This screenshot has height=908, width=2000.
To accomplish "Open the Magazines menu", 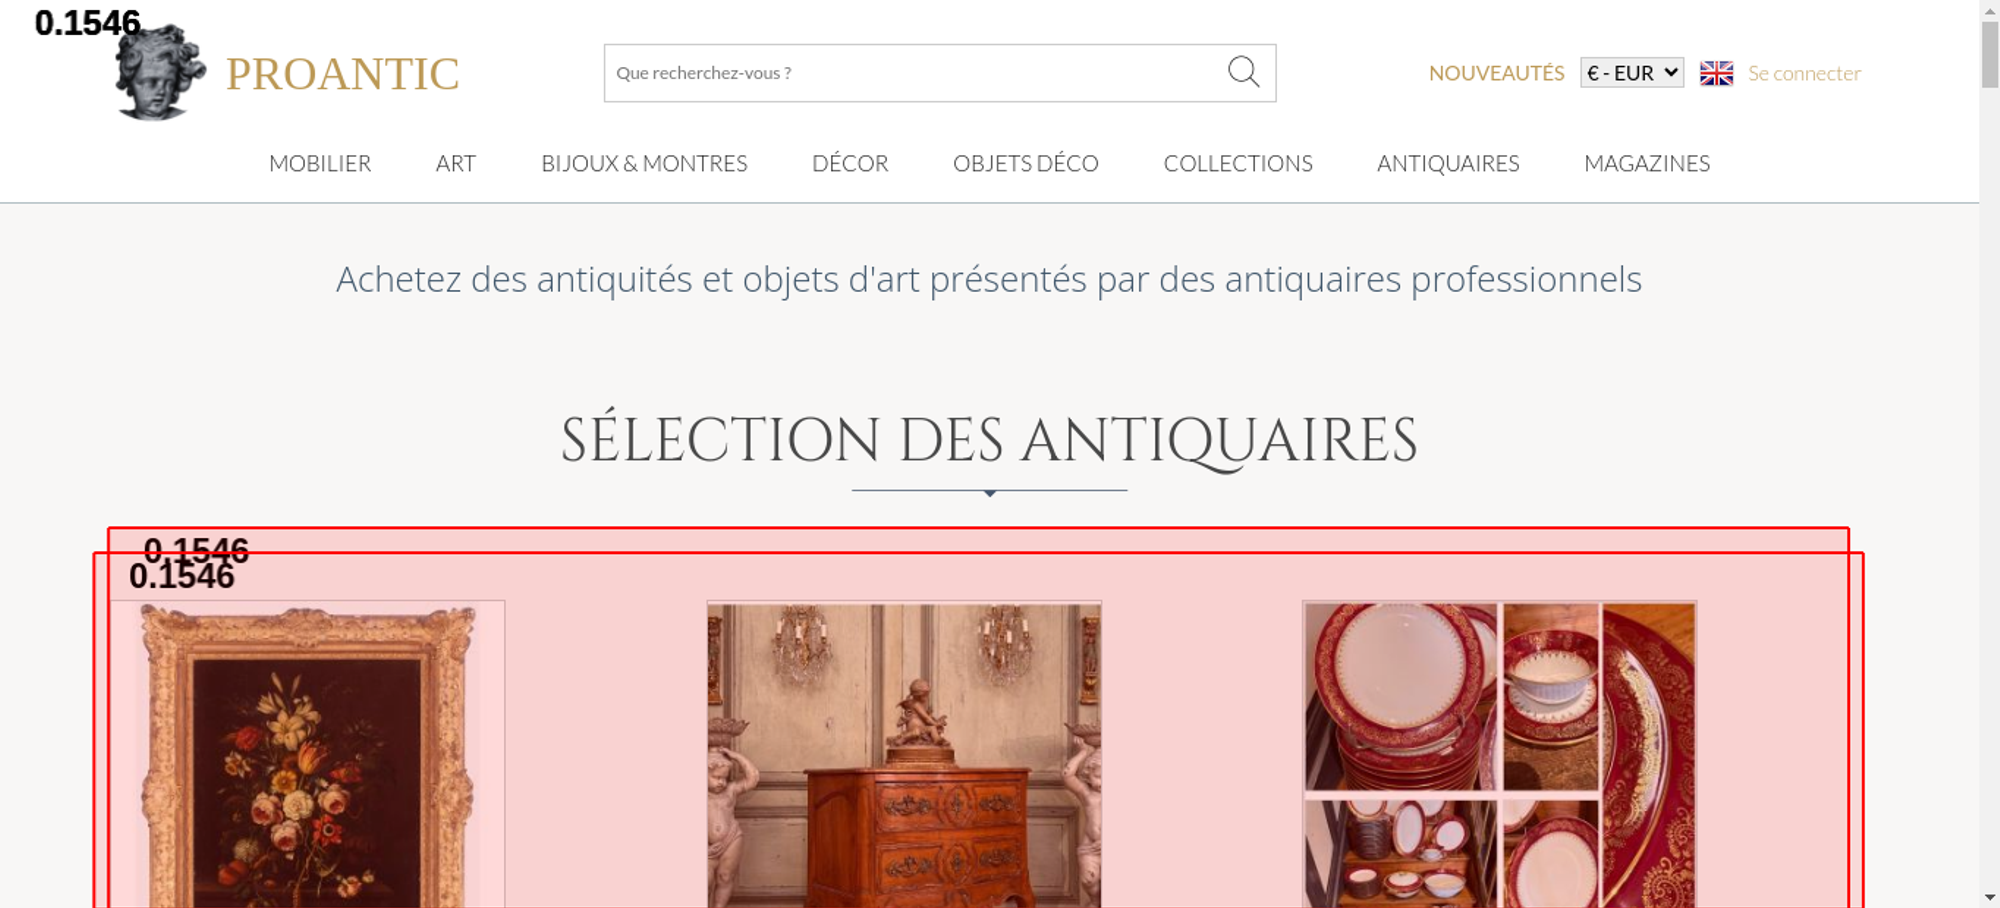I will pyautogui.click(x=1647, y=163).
